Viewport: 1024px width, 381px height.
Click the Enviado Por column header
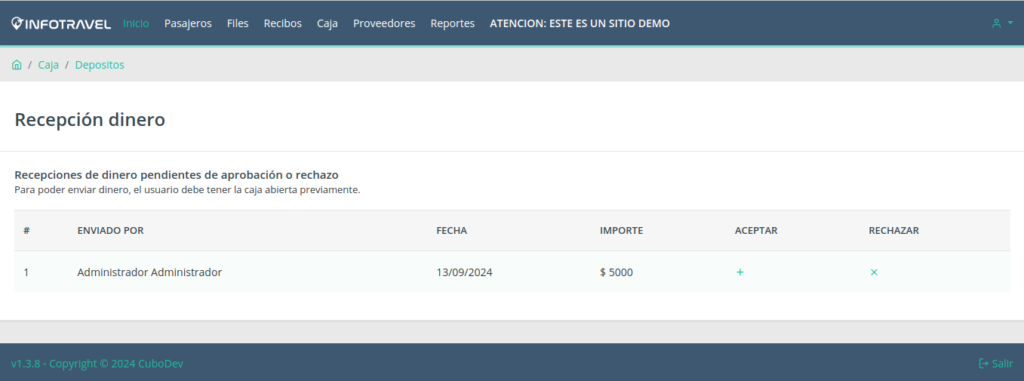(110, 231)
